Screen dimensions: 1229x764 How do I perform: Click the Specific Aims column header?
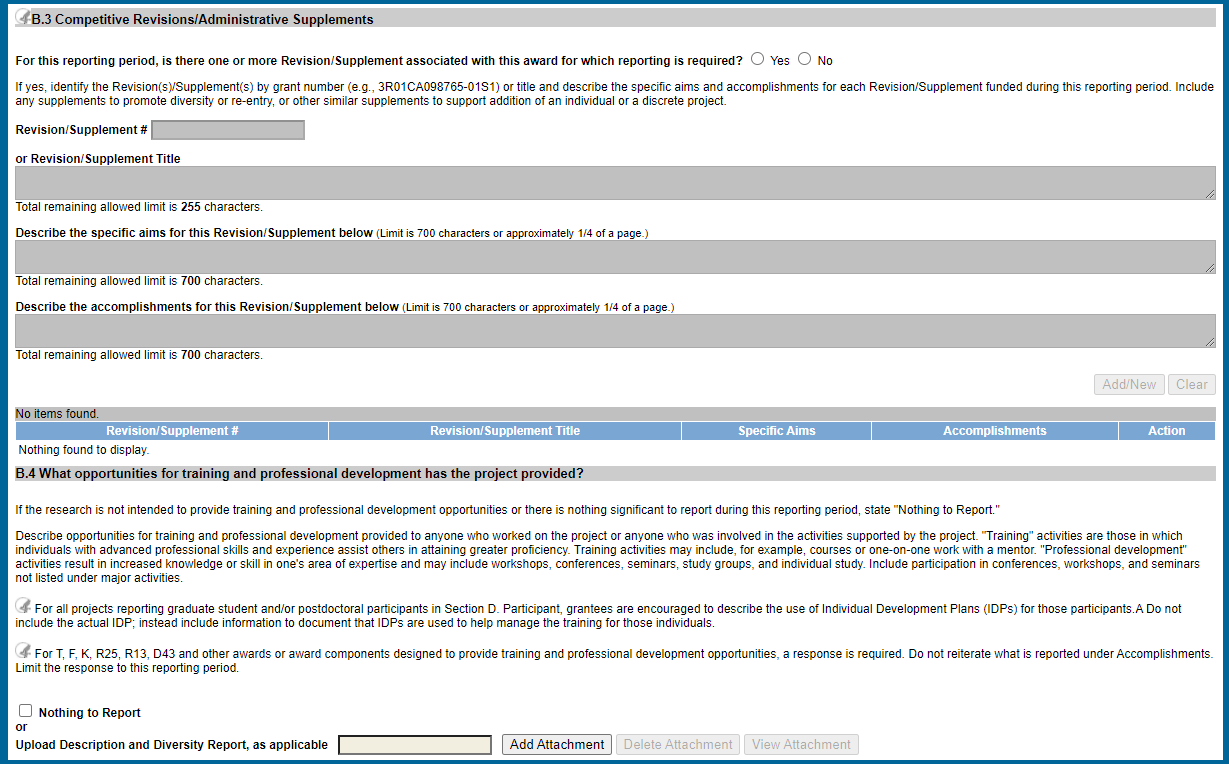click(777, 431)
